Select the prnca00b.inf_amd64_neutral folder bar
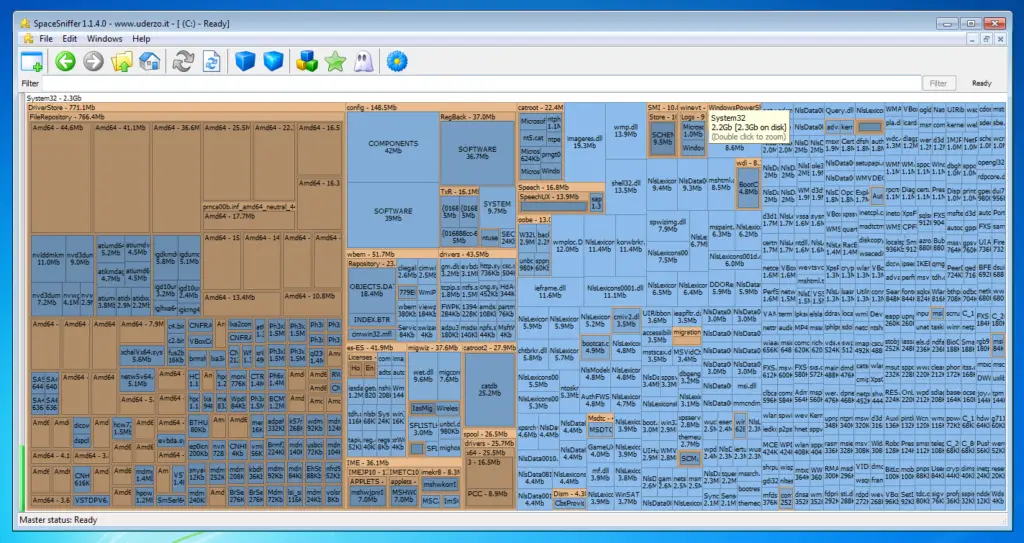The height and width of the screenshot is (543, 1024). [249, 207]
